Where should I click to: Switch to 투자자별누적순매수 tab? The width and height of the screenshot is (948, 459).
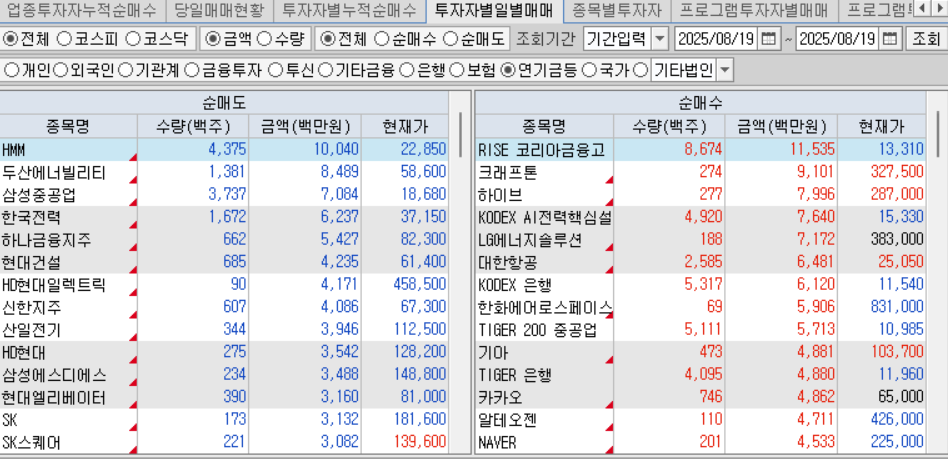[x=349, y=10]
